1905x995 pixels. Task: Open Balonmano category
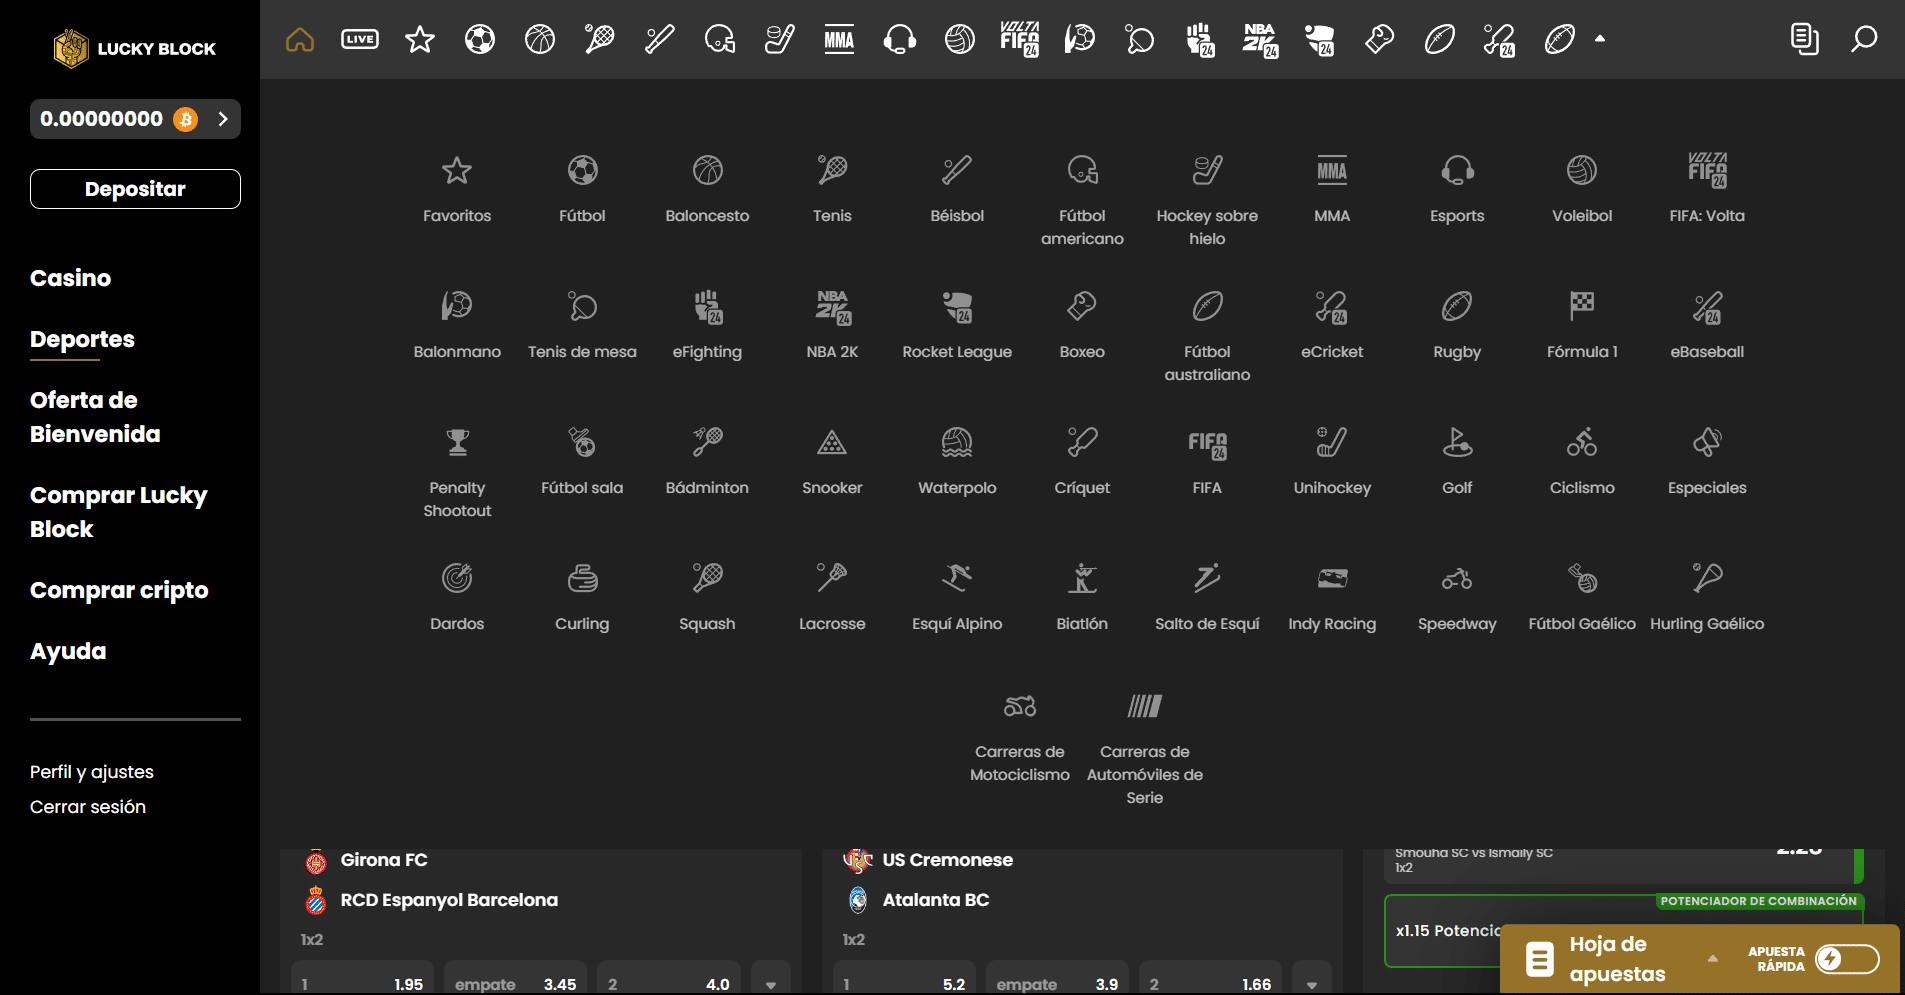pyautogui.click(x=457, y=325)
